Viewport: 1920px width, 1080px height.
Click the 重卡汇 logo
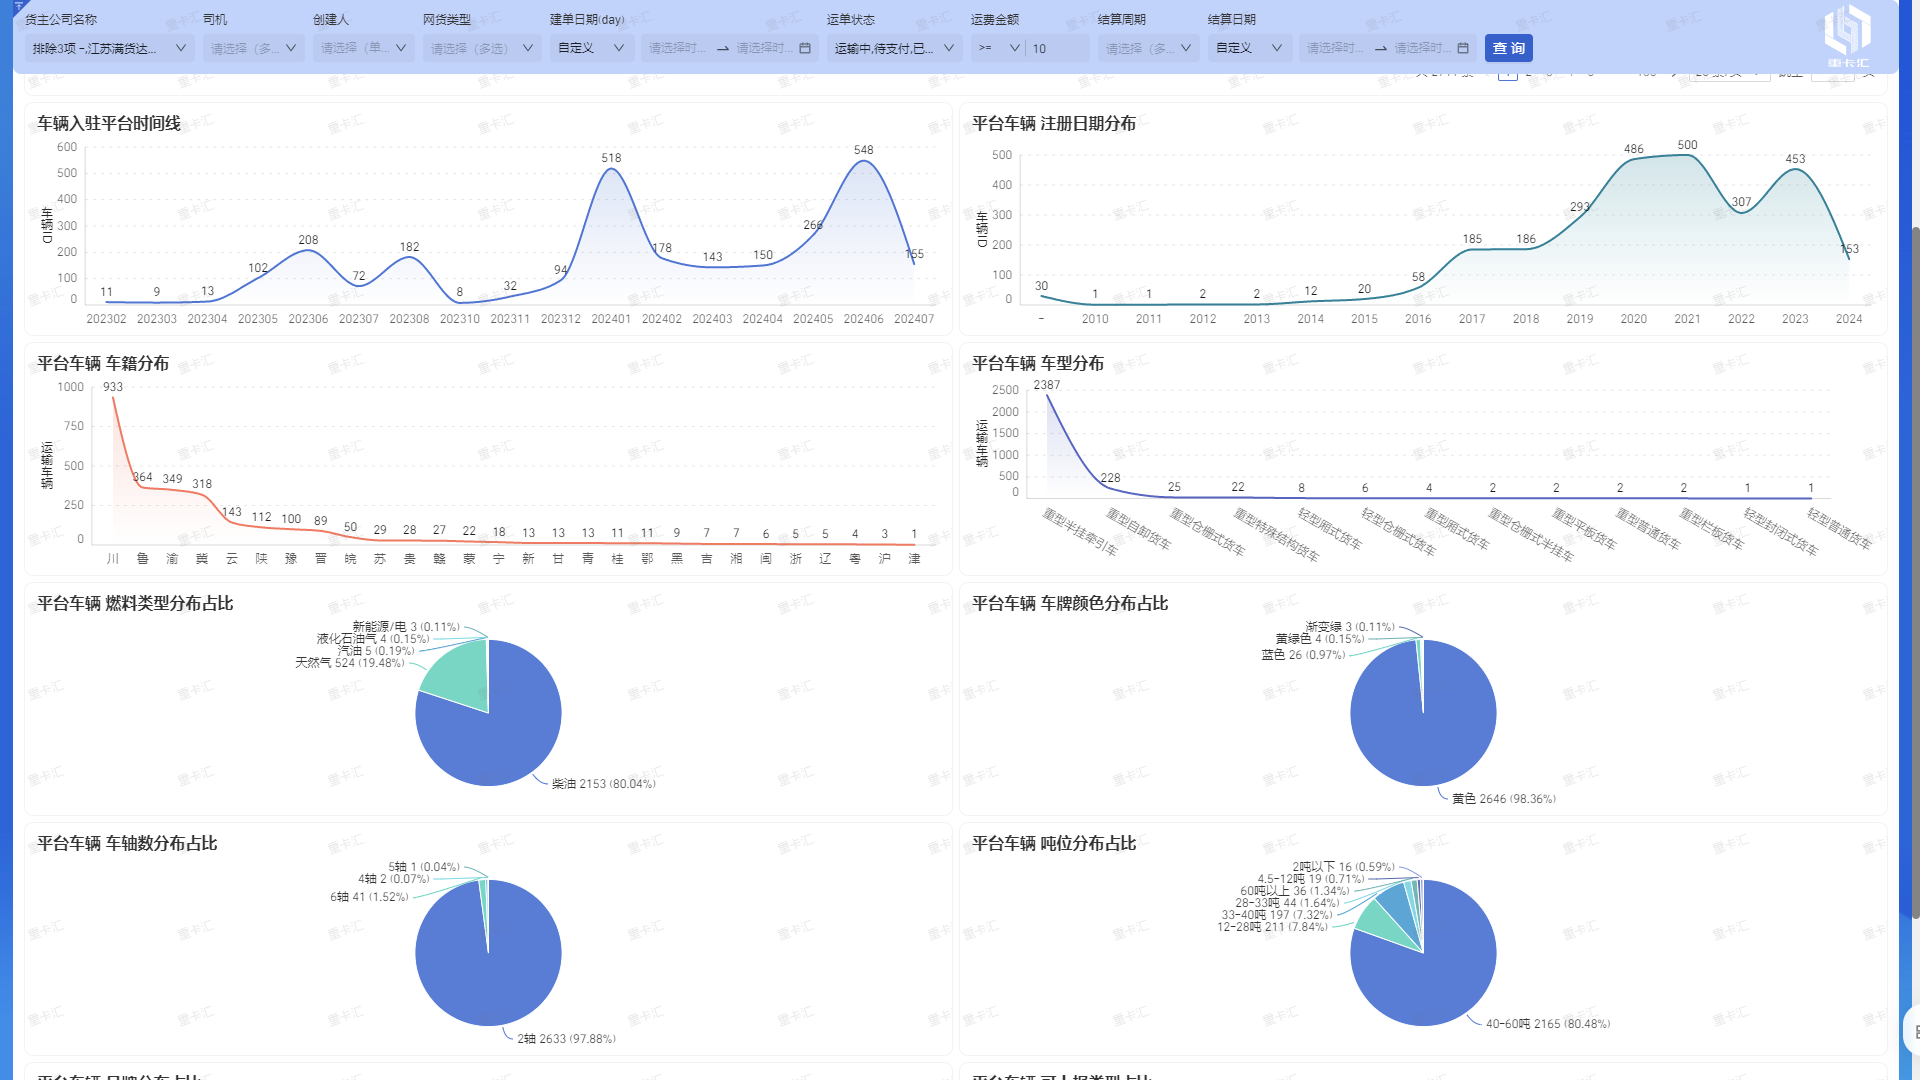[1847, 35]
